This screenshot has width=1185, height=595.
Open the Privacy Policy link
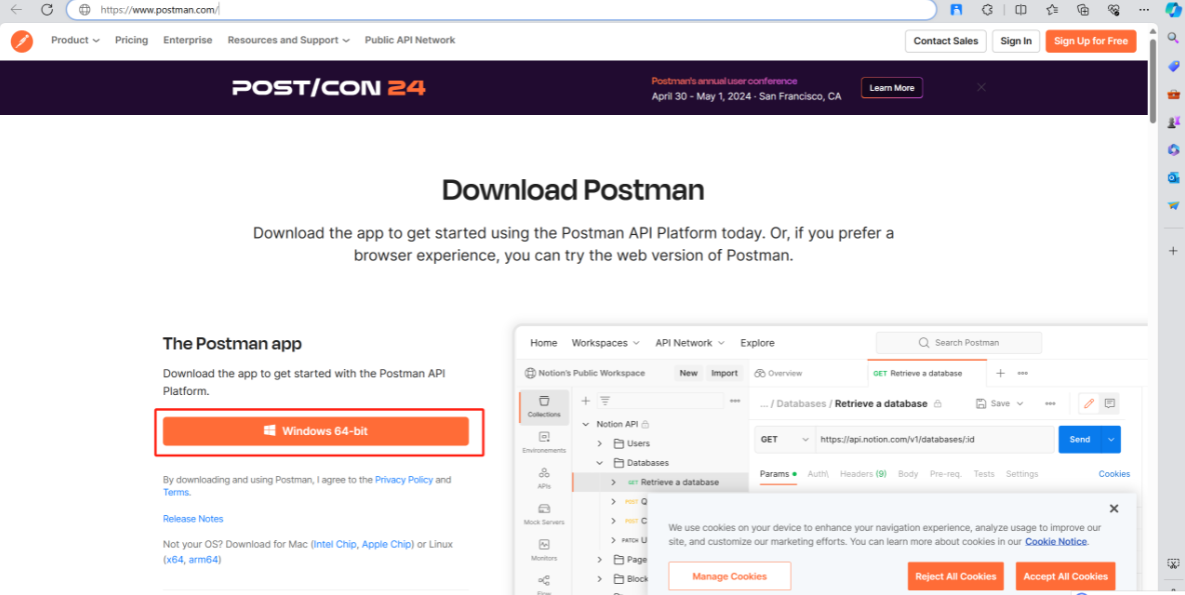point(404,479)
